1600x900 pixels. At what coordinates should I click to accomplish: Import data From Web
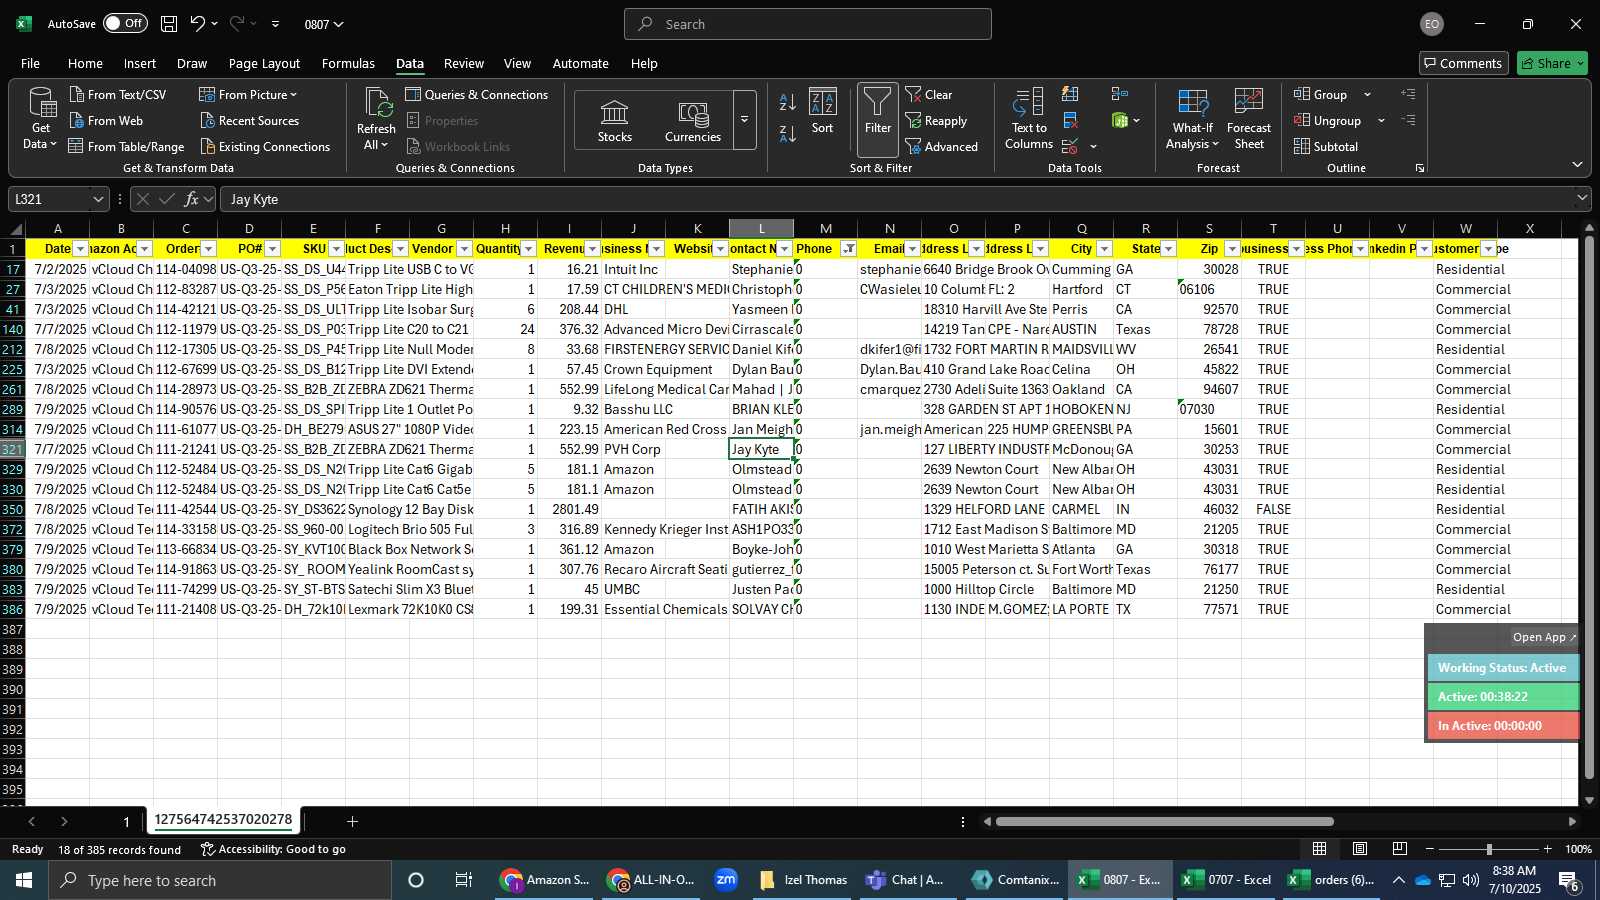pyautogui.click(x=106, y=120)
